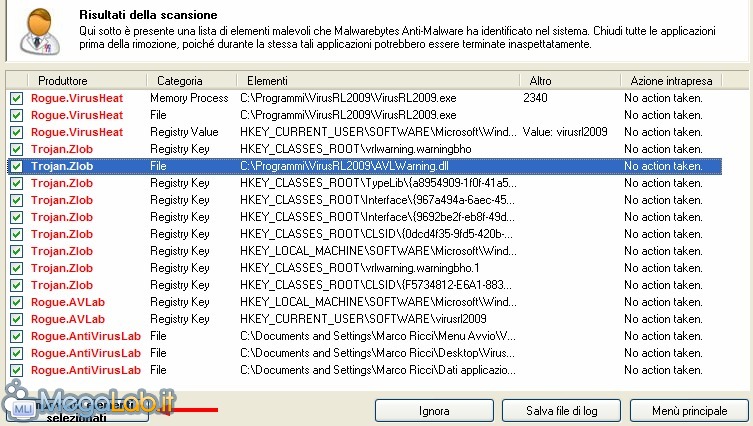Click Rogue.AntiVirusLab name for Desktop file row
Image resolution: width=753 pixels, height=426 pixels.
click(86, 353)
